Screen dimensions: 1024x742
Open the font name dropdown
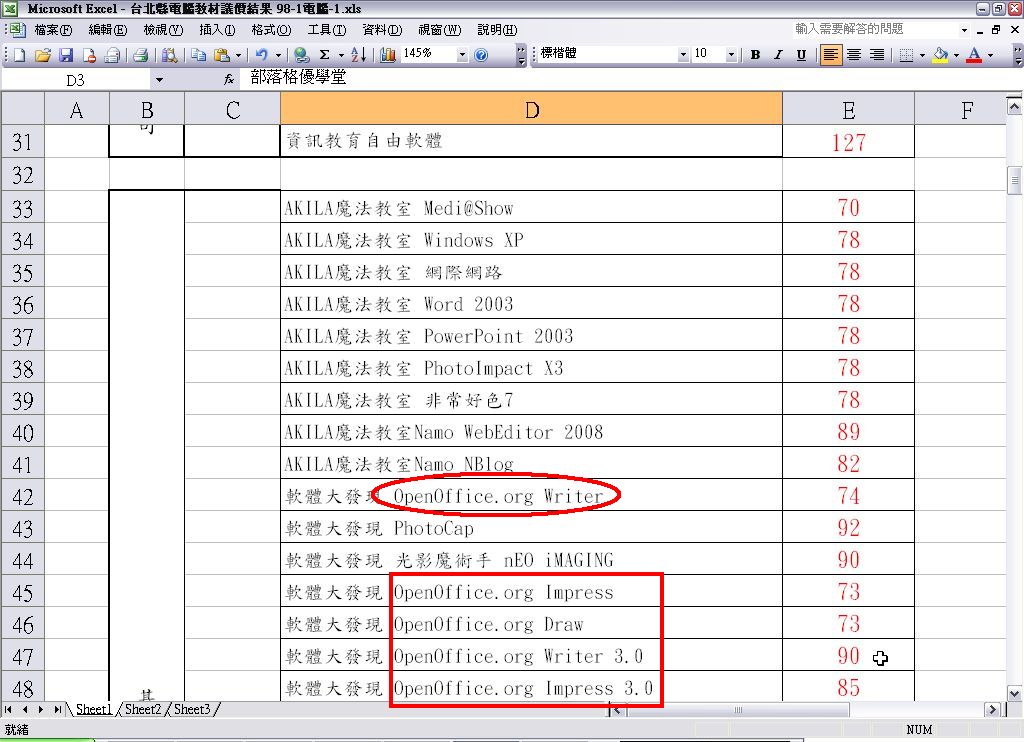pos(683,55)
